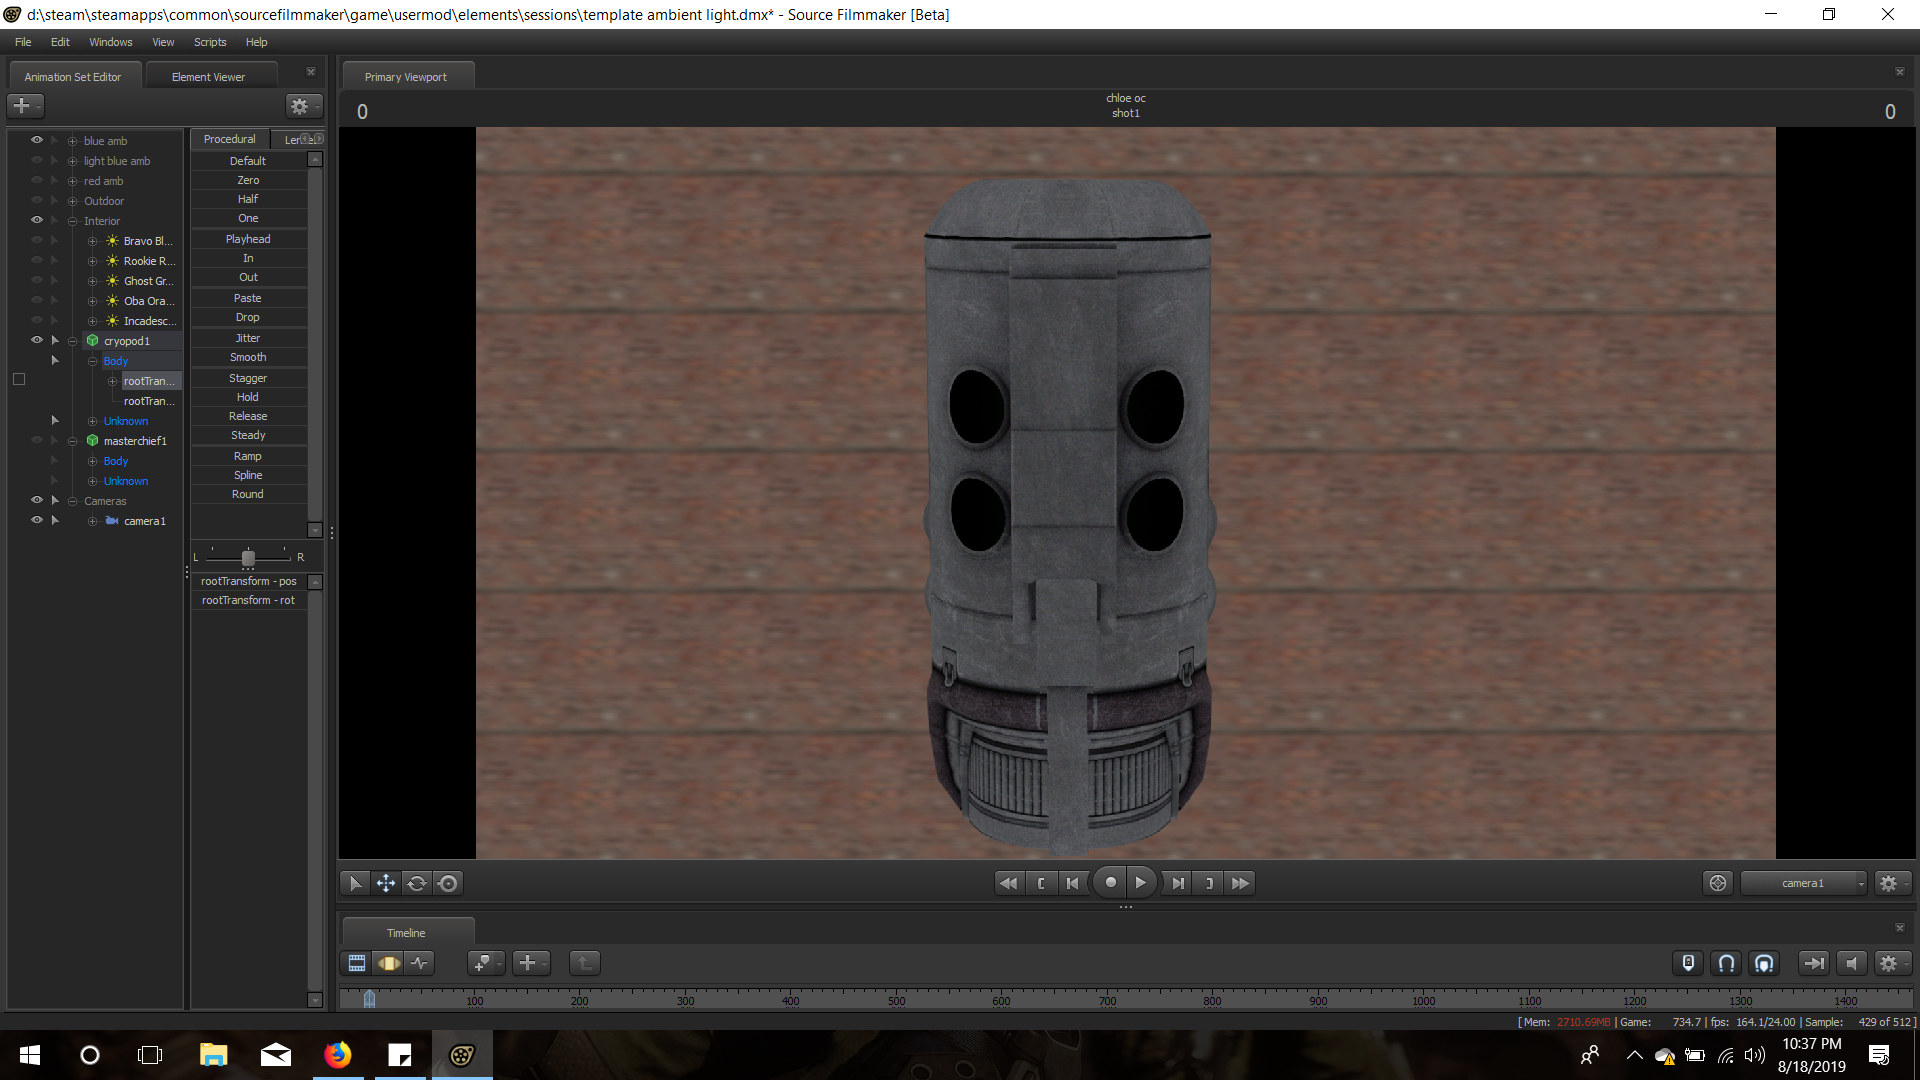1920x1080 pixels.
Task: Switch to Clip Editor mode
Action: coord(357,963)
